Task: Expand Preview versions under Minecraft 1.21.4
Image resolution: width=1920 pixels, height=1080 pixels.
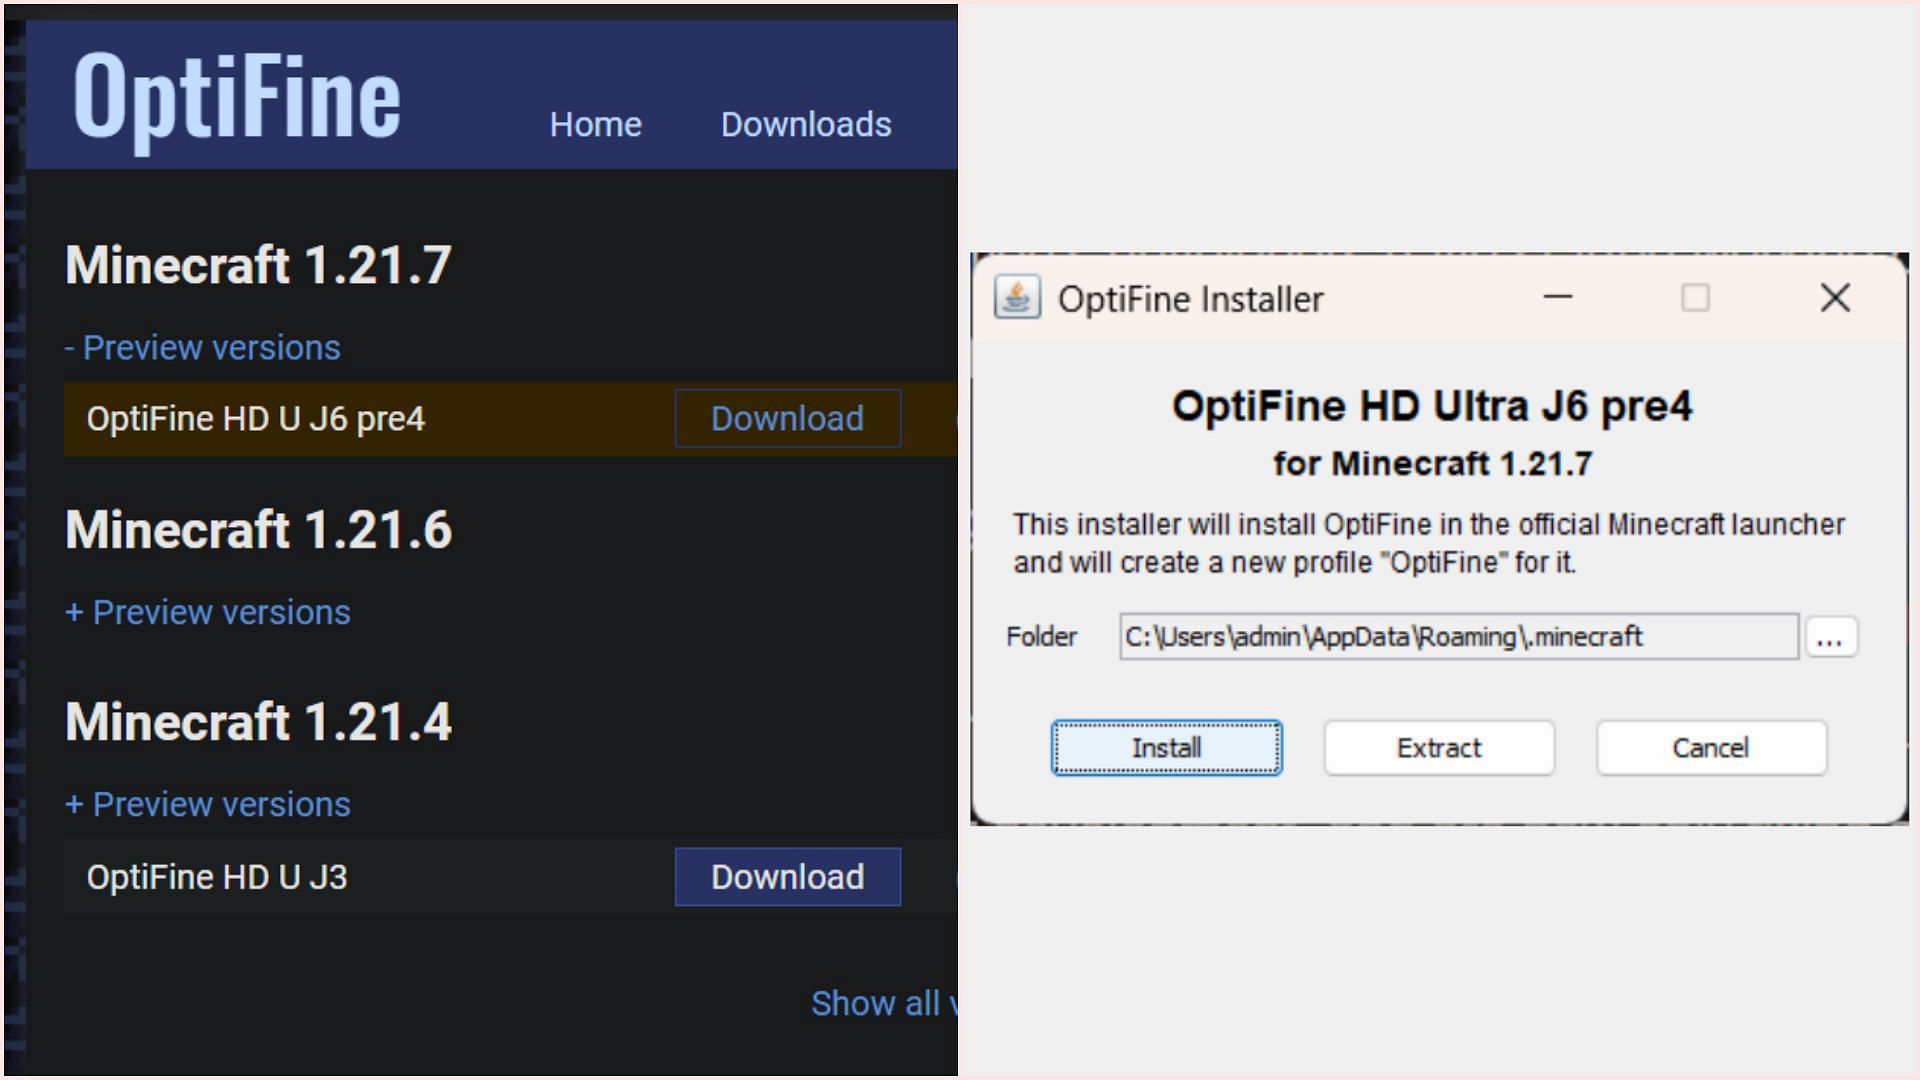Action: click(208, 804)
